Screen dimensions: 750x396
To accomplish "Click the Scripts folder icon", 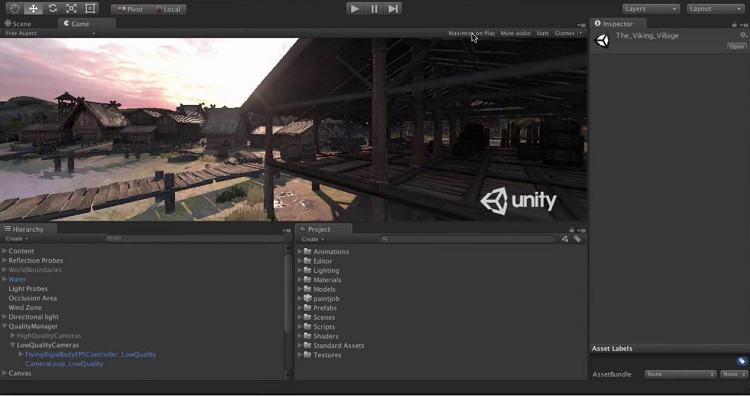I will [308, 327].
